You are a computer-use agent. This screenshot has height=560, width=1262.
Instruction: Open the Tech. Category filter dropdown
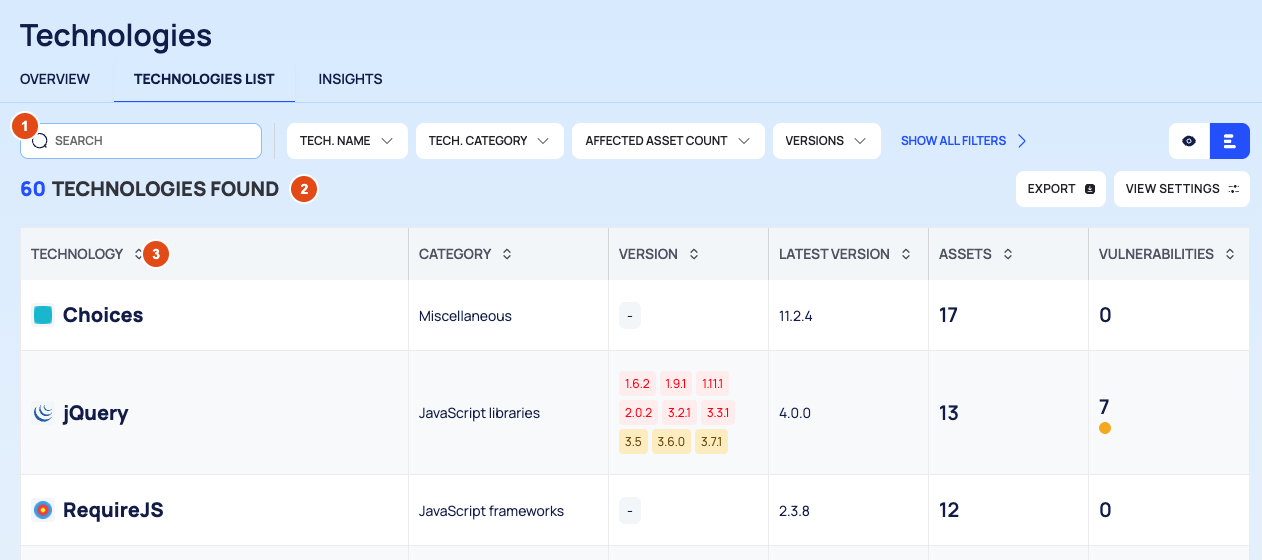tap(489, 141)
